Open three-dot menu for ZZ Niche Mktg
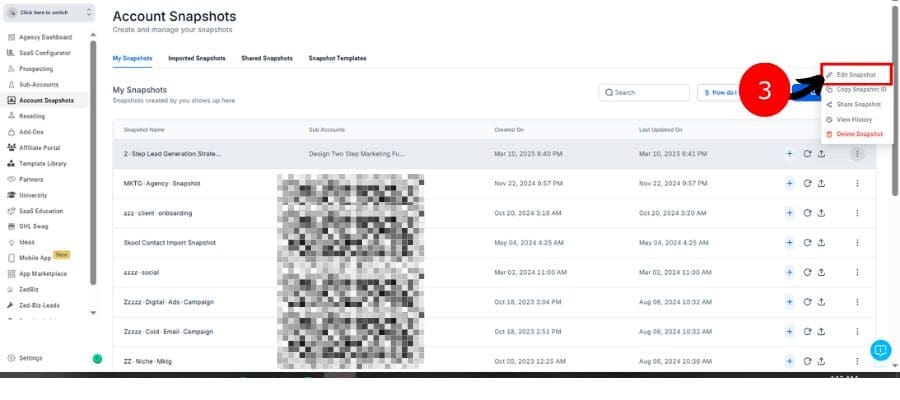This screenshot has height=400, width=900. [x=857, y=361]
